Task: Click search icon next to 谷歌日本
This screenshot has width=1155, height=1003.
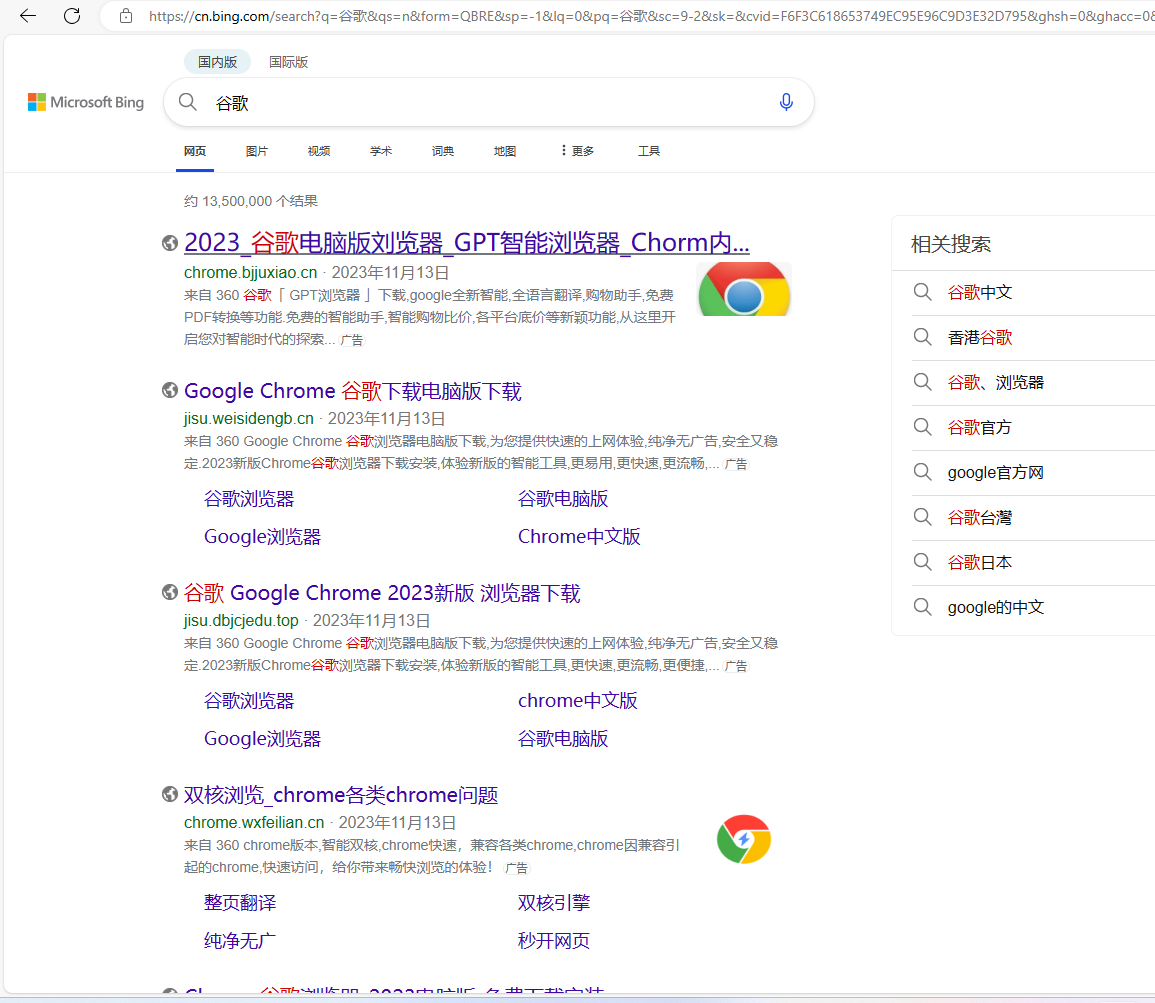Action: 922,562
